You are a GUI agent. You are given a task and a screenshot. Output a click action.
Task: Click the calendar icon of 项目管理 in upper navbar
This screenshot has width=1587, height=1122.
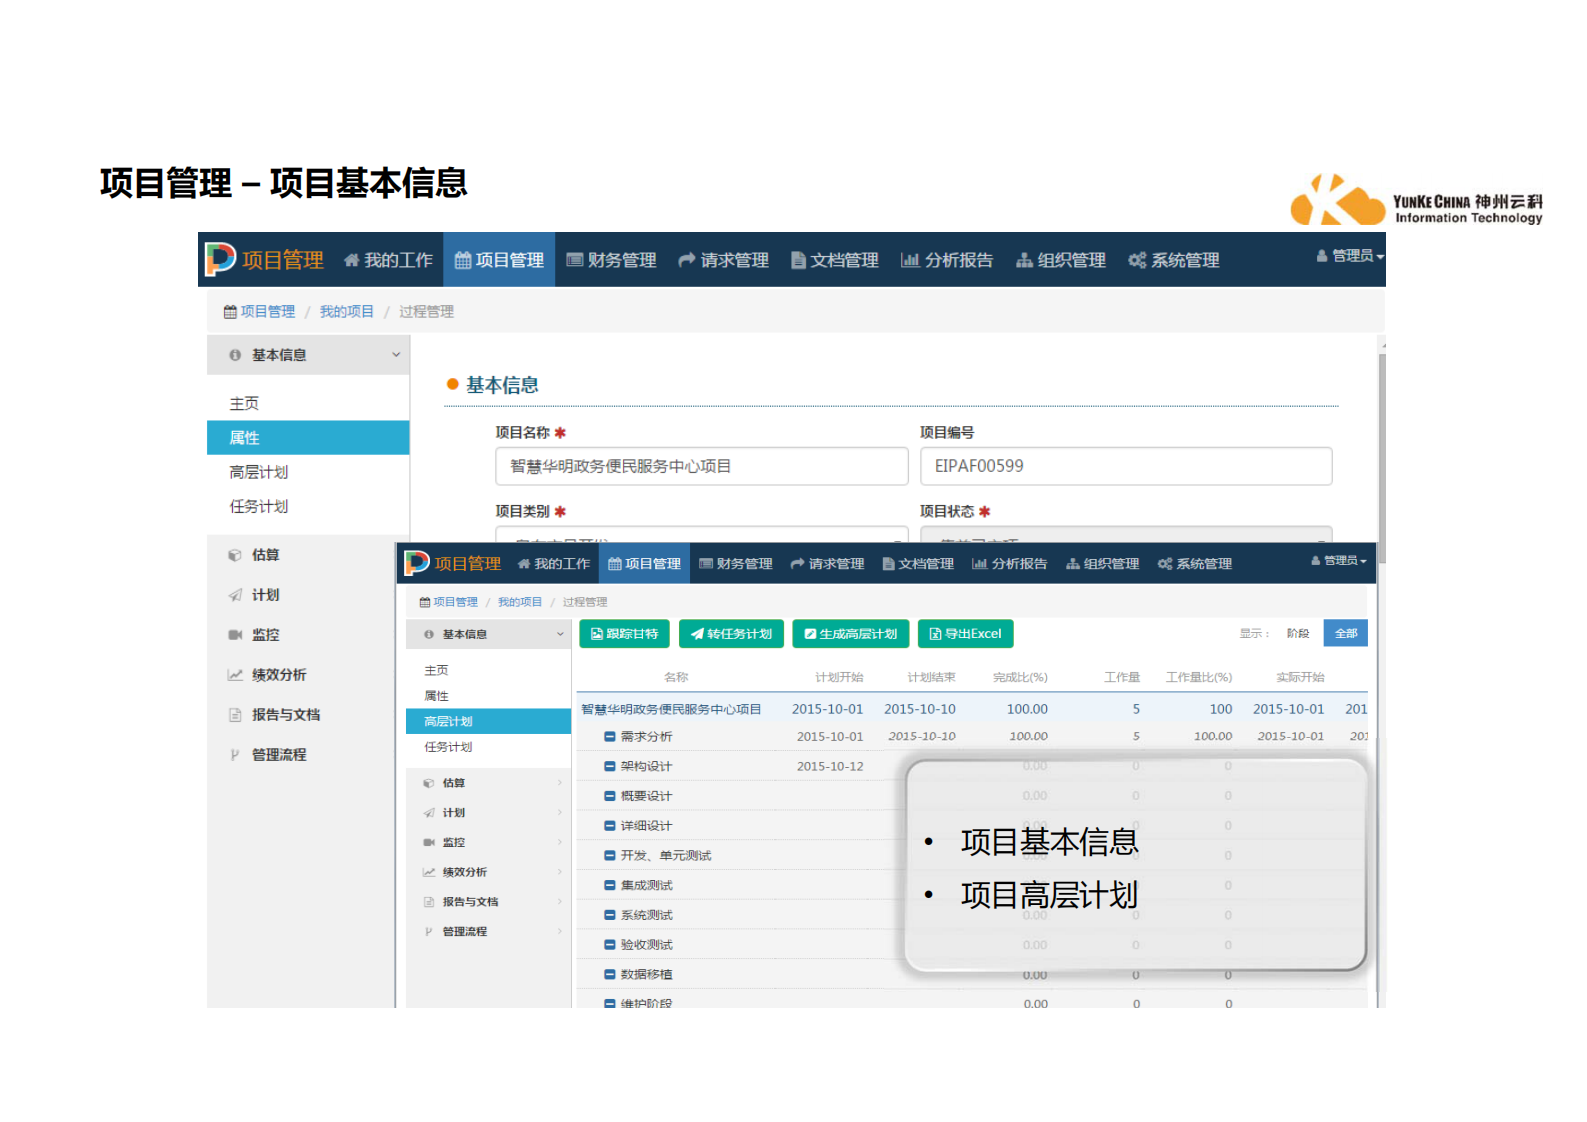463,260
